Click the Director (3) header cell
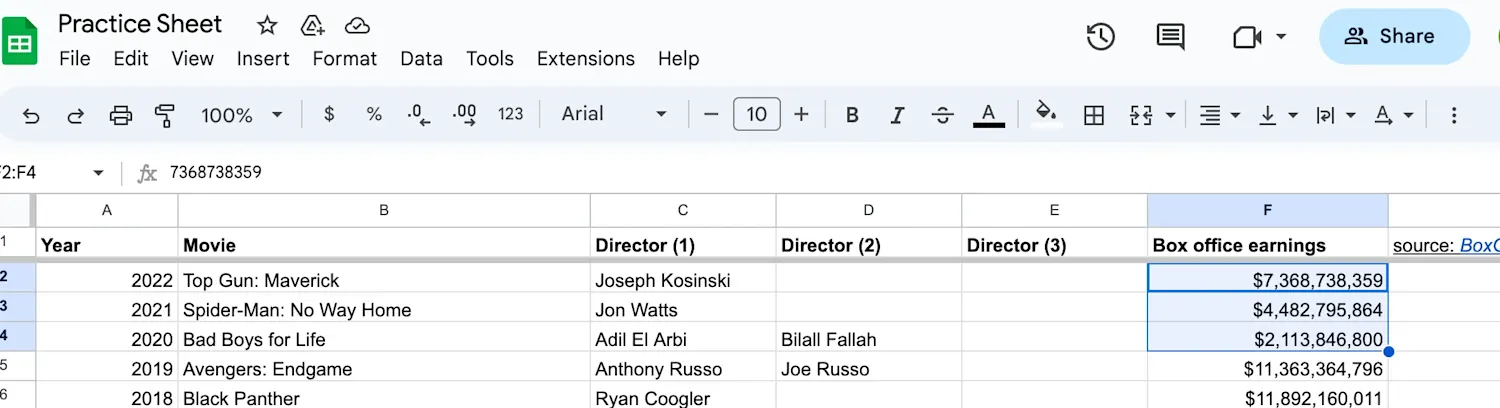 pos(1055,244)
